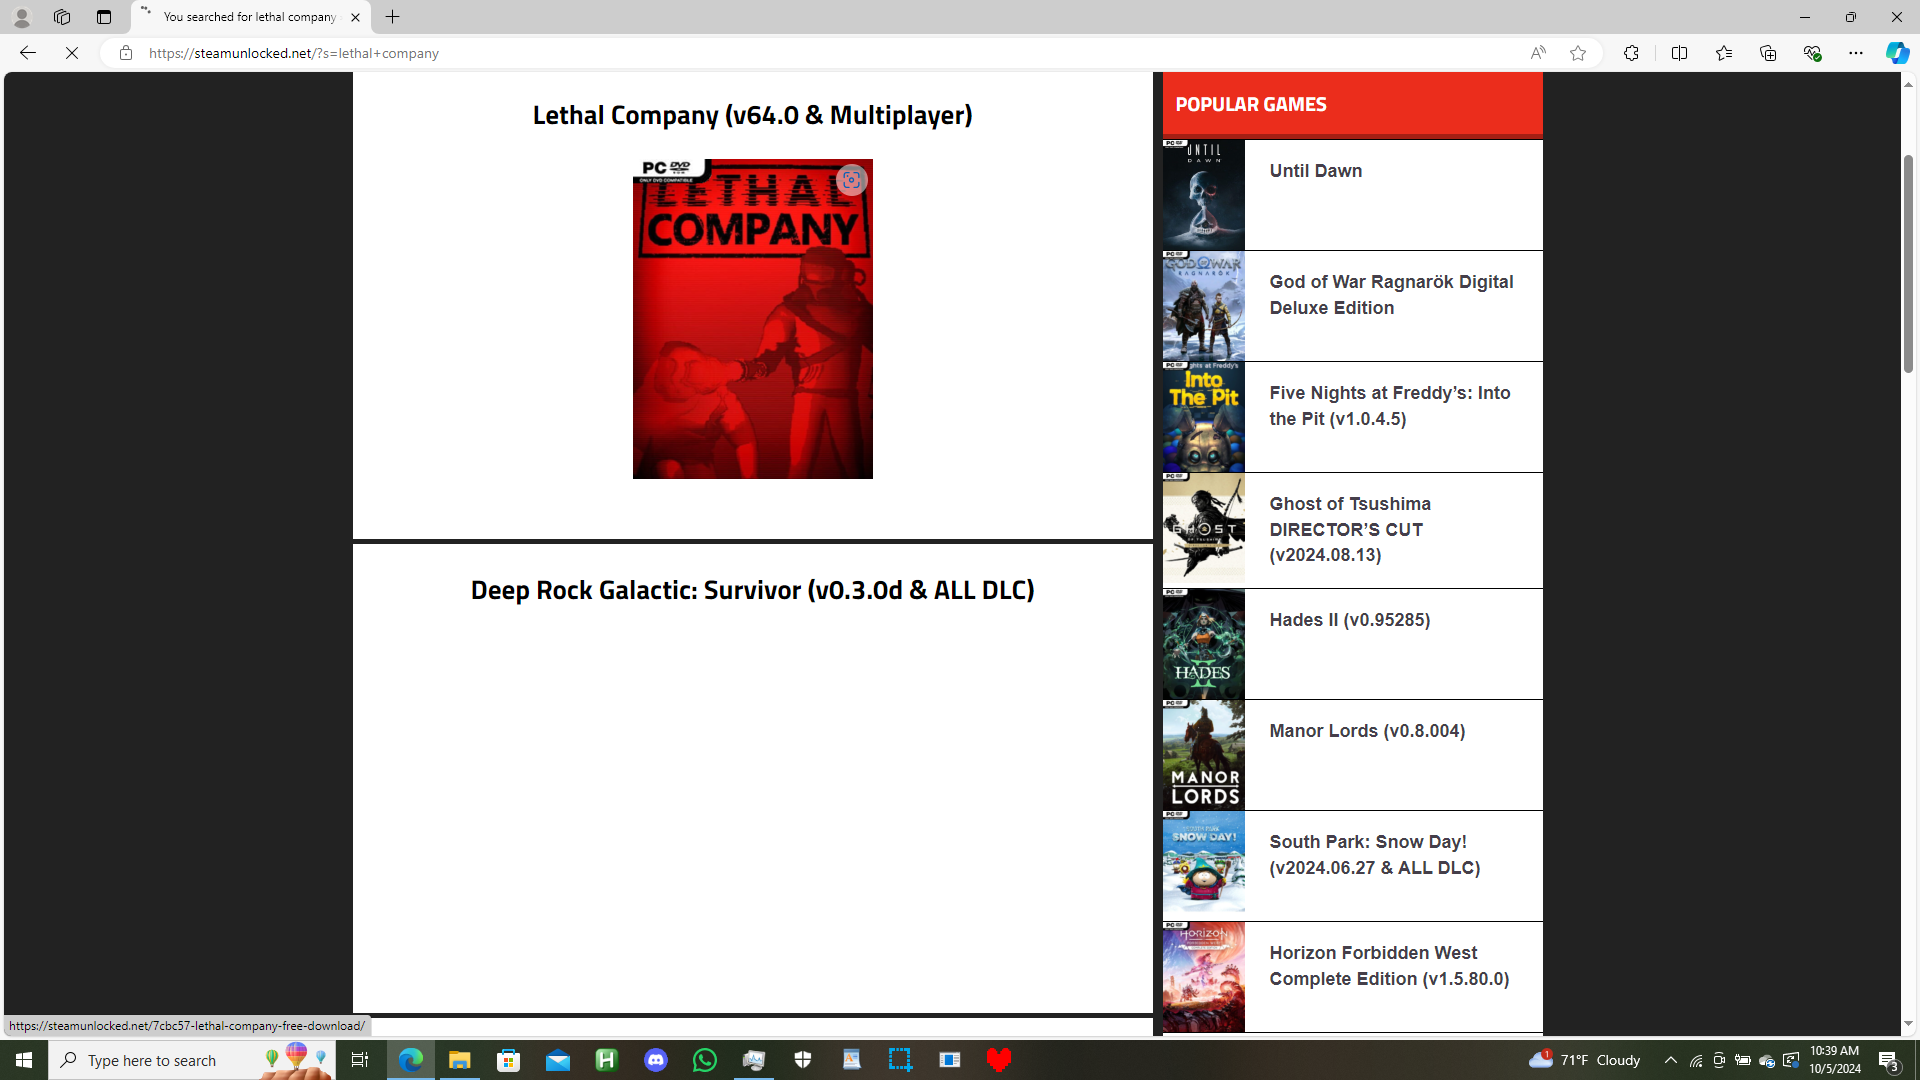Click the page vertical scrollbar thumb

pyautogui.click(x=1908, y=264)
